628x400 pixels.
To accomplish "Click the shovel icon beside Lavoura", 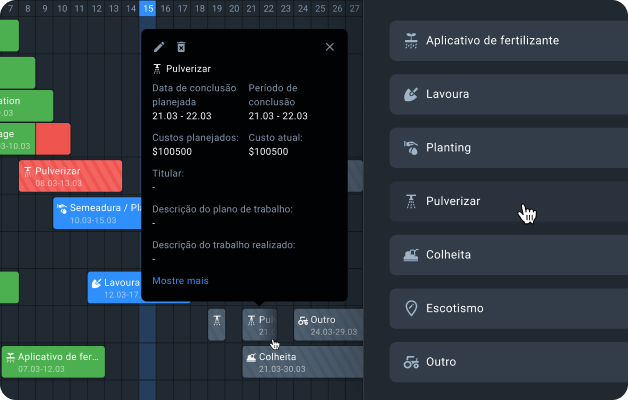I will [x=411, y=94].
